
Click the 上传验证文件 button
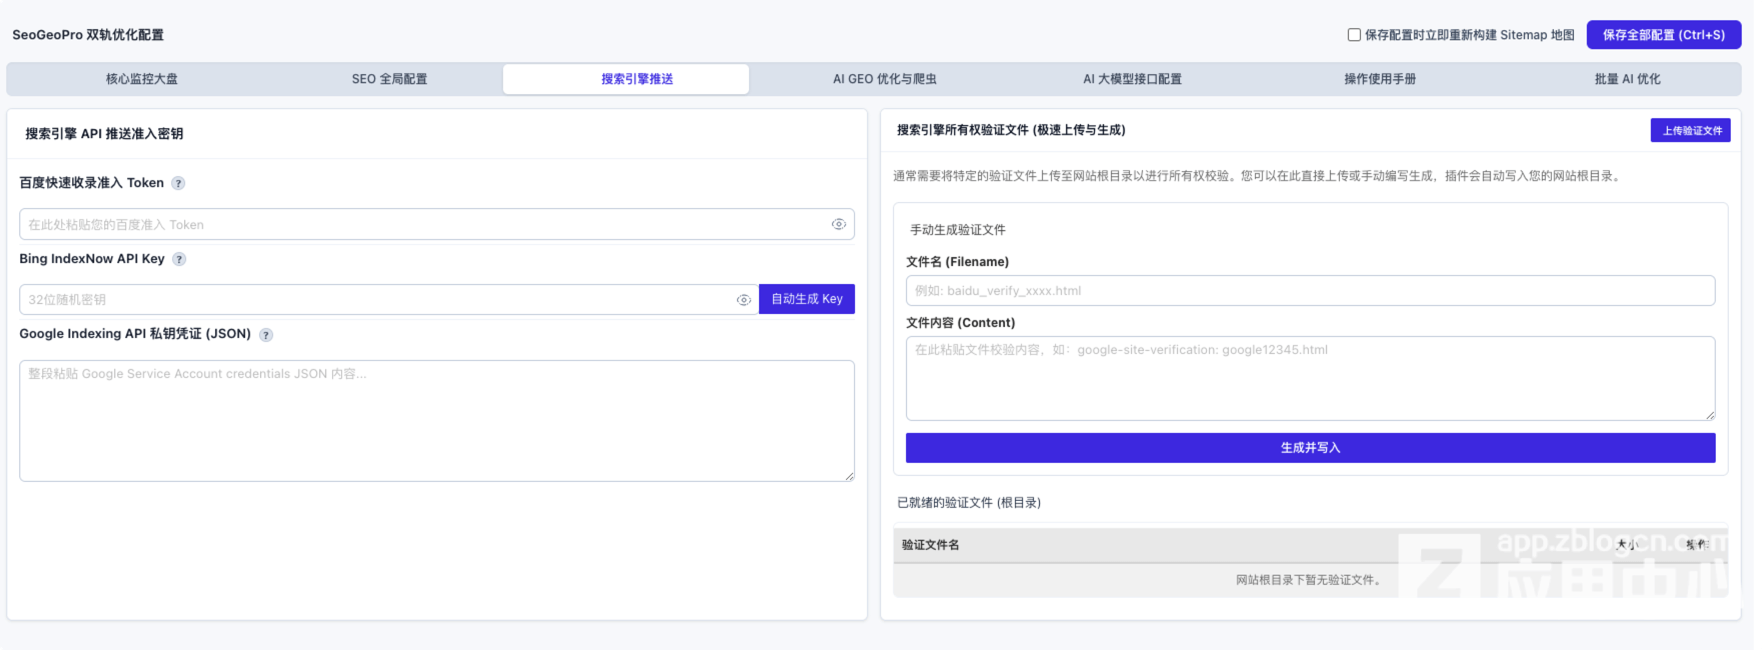point(1690,131)
